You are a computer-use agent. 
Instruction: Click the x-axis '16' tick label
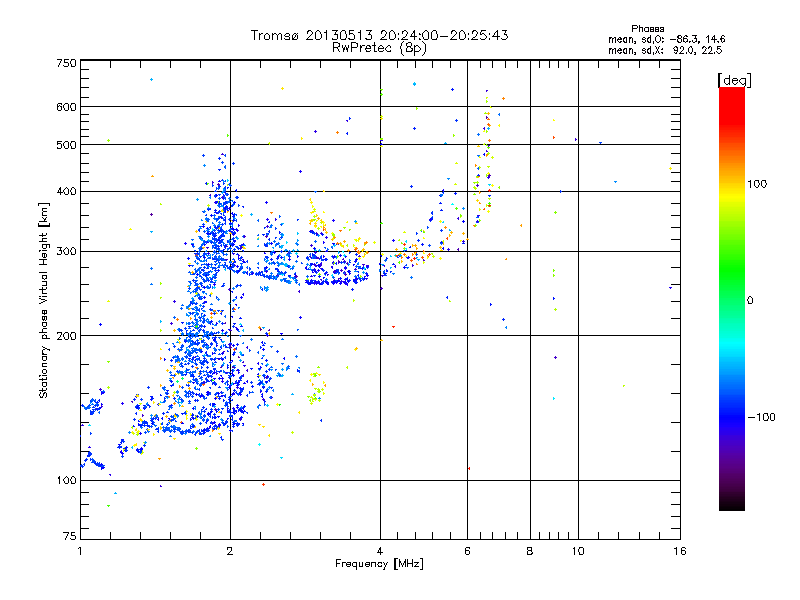point(680,551)
